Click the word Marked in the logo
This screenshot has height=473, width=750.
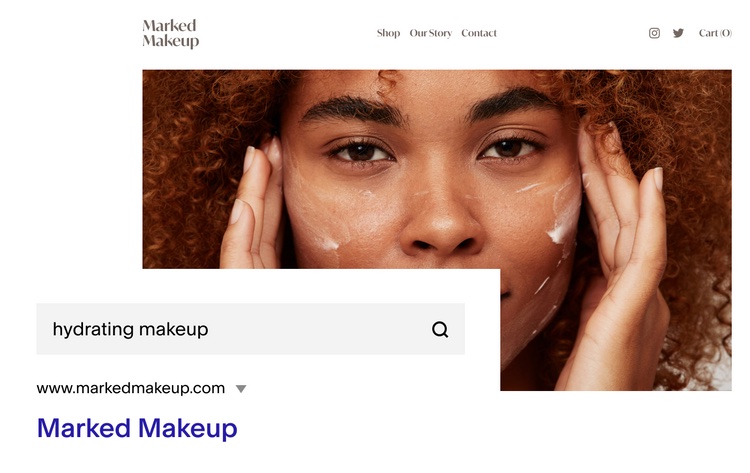click(169, 25)
